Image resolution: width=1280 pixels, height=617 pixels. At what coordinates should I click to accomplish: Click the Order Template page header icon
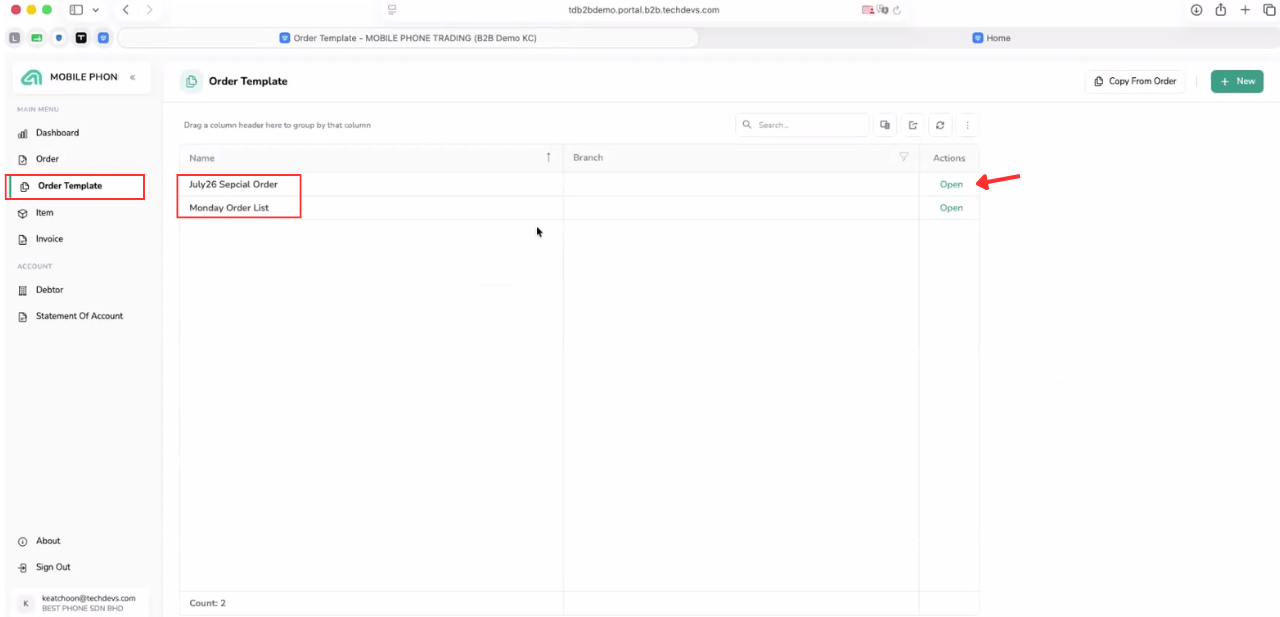click(x=191, y=81)
